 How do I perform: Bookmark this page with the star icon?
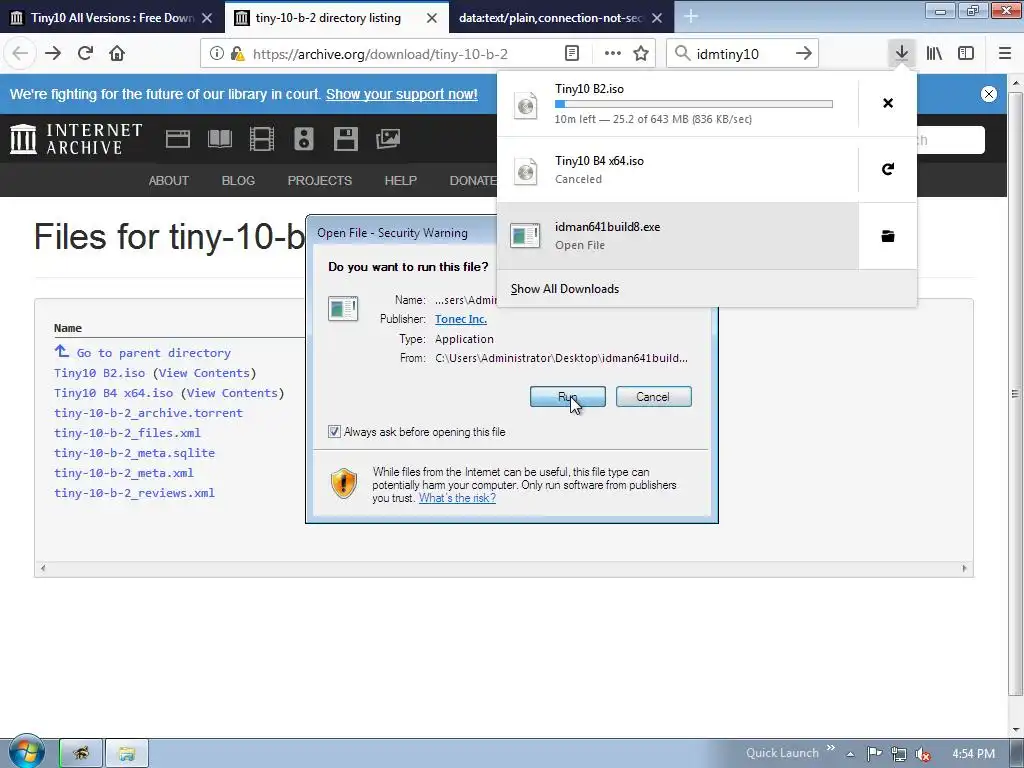[641, 54]
